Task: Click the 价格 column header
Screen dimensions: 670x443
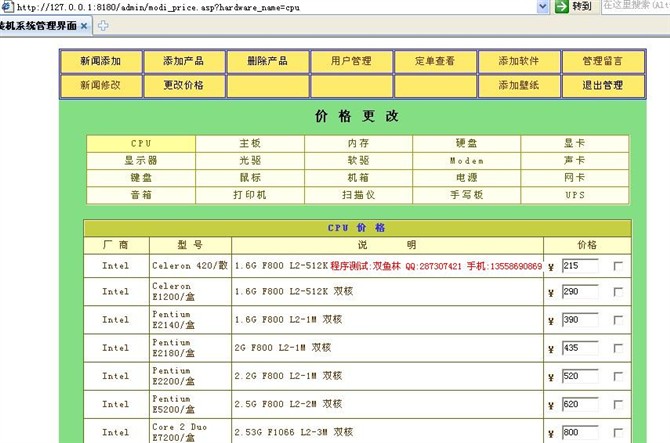Action: click(587, 245)
